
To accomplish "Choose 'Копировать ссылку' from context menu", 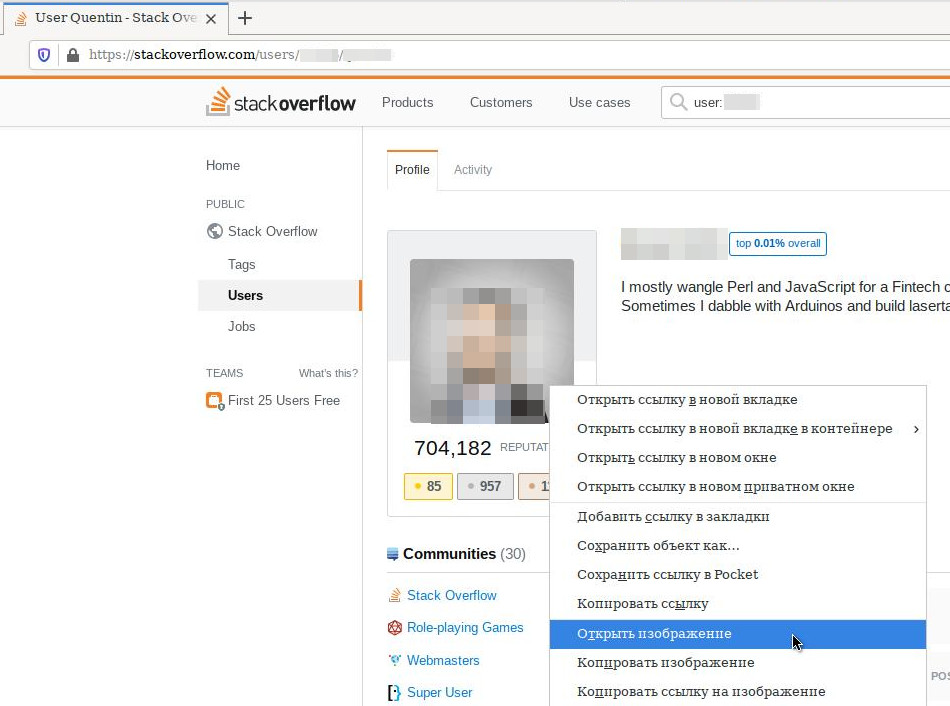I will tap(738, 604).
